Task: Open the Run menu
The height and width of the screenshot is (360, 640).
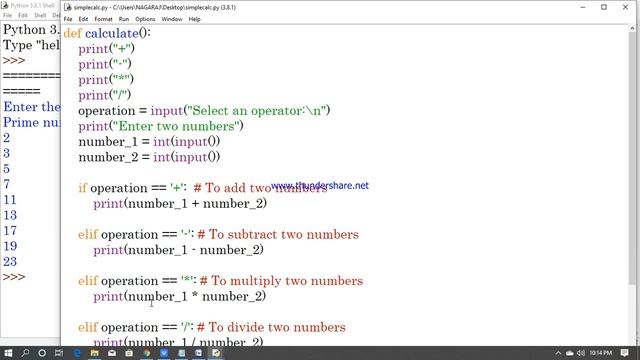Action: tap(124, 19)
